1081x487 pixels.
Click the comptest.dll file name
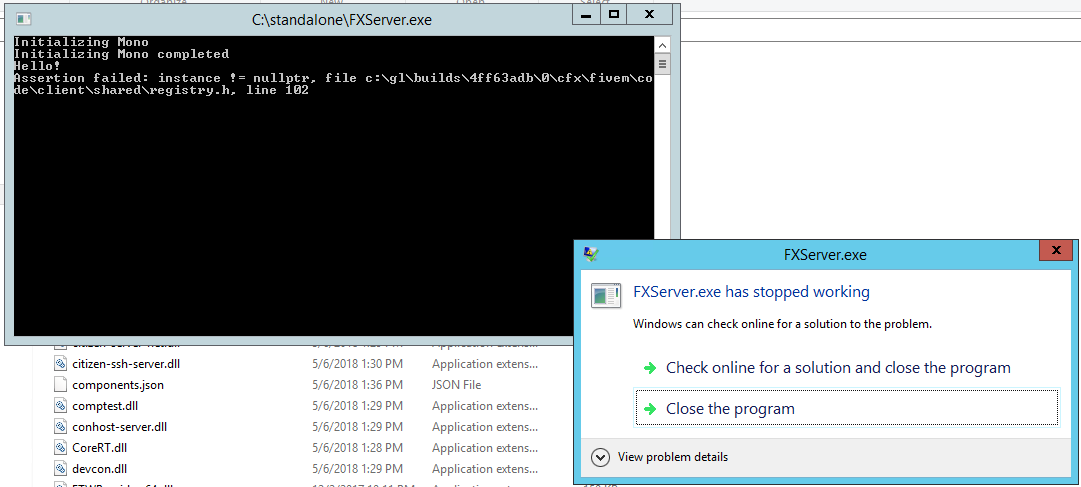click(x=105, y=406)
